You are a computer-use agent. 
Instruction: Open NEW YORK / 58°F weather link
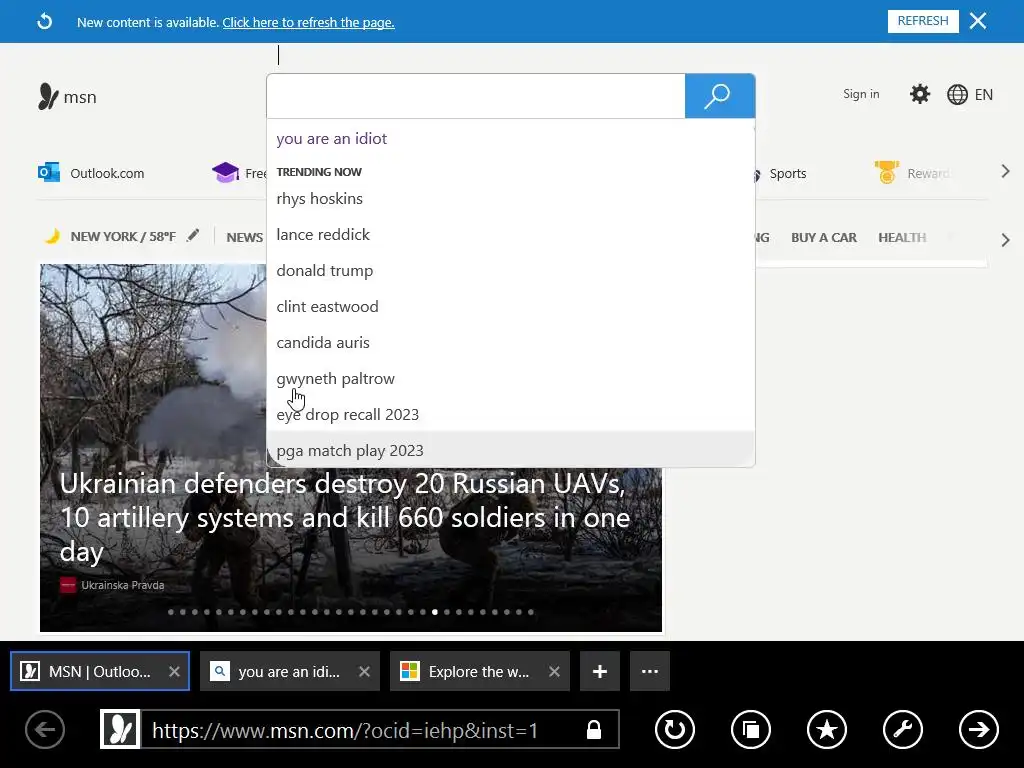[x=123, y=236]
